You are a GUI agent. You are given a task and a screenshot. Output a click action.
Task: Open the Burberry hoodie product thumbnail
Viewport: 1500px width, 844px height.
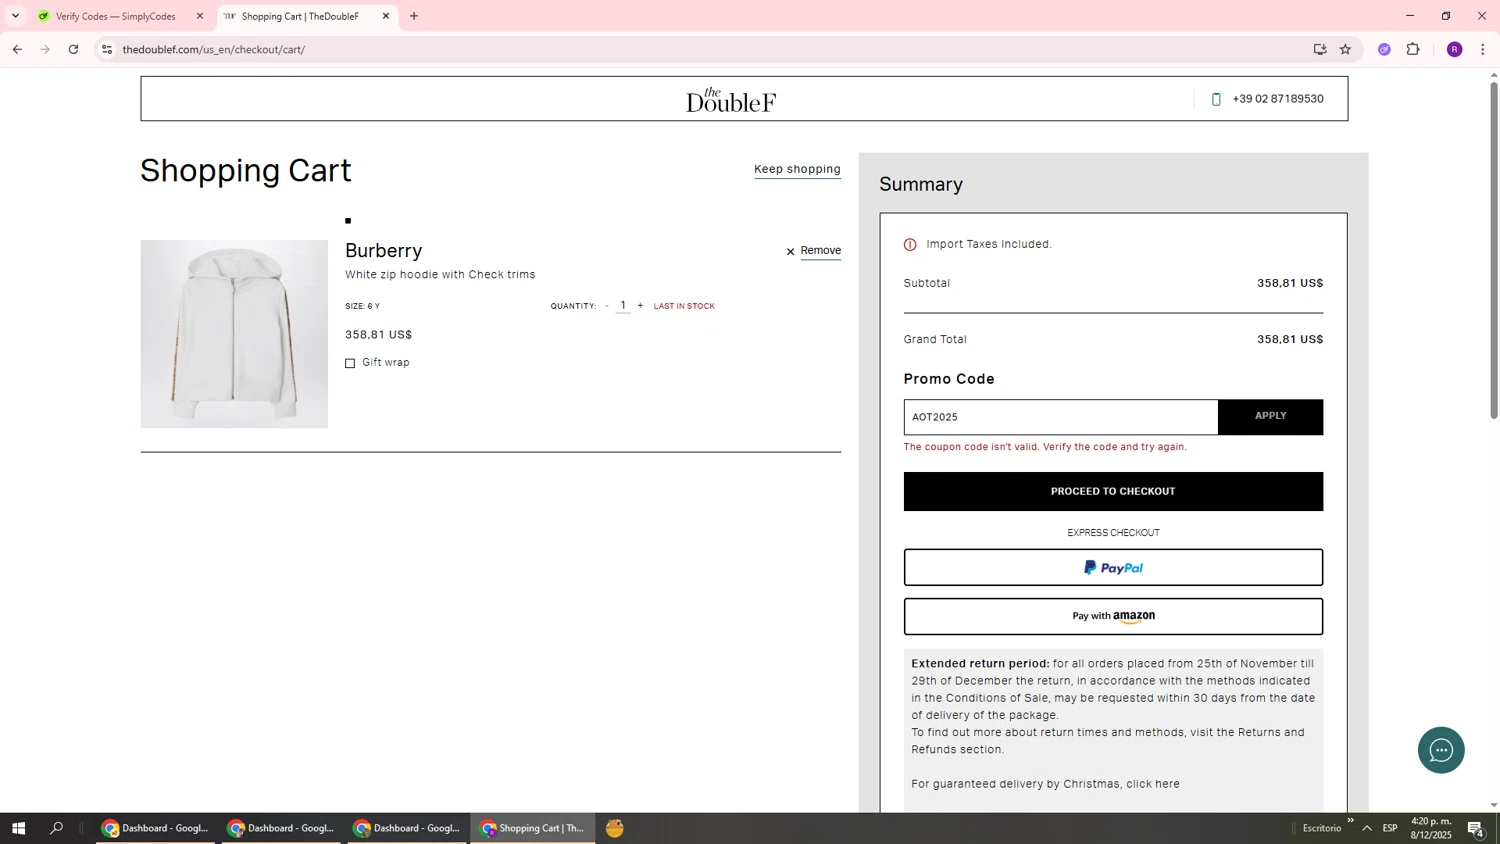[234, 334]
